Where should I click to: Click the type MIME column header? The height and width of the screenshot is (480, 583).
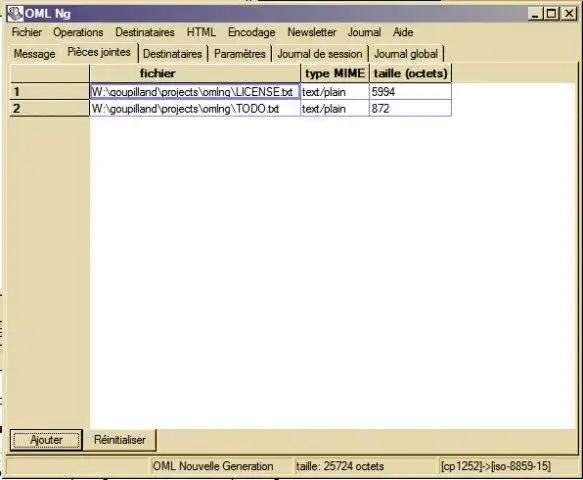point(335,73)
